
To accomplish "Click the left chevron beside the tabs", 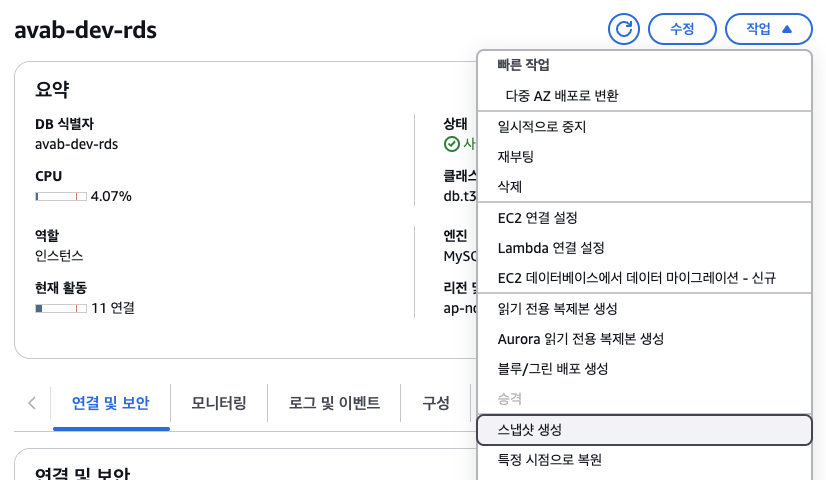I will [x=32, y=403].
